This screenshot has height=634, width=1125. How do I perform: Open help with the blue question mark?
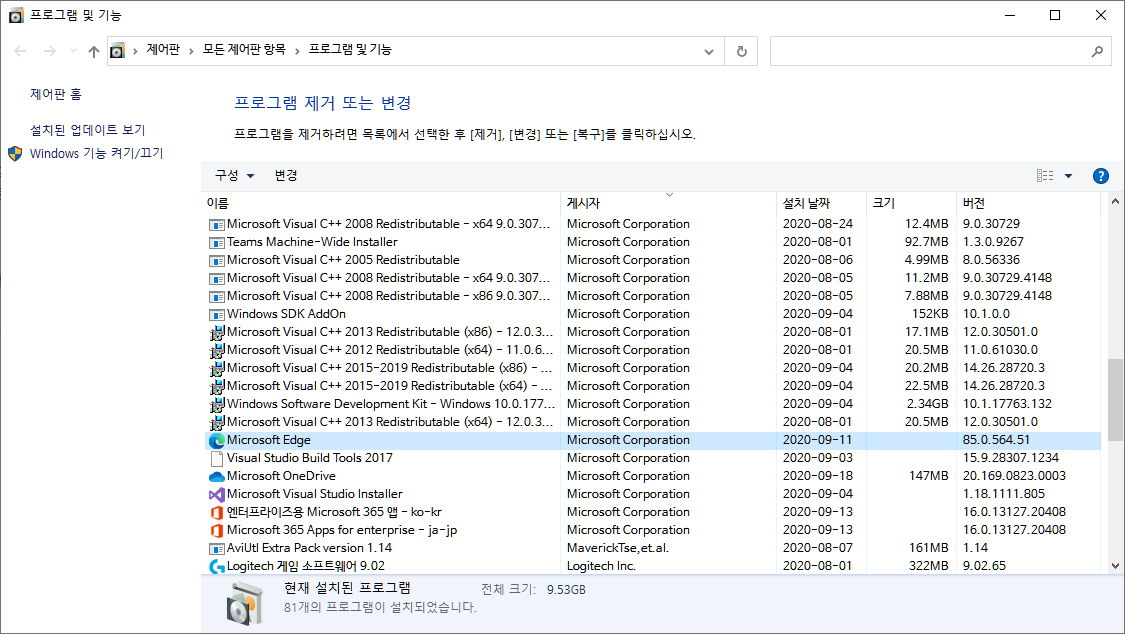pyautogui.click(x=1101, y=176)
